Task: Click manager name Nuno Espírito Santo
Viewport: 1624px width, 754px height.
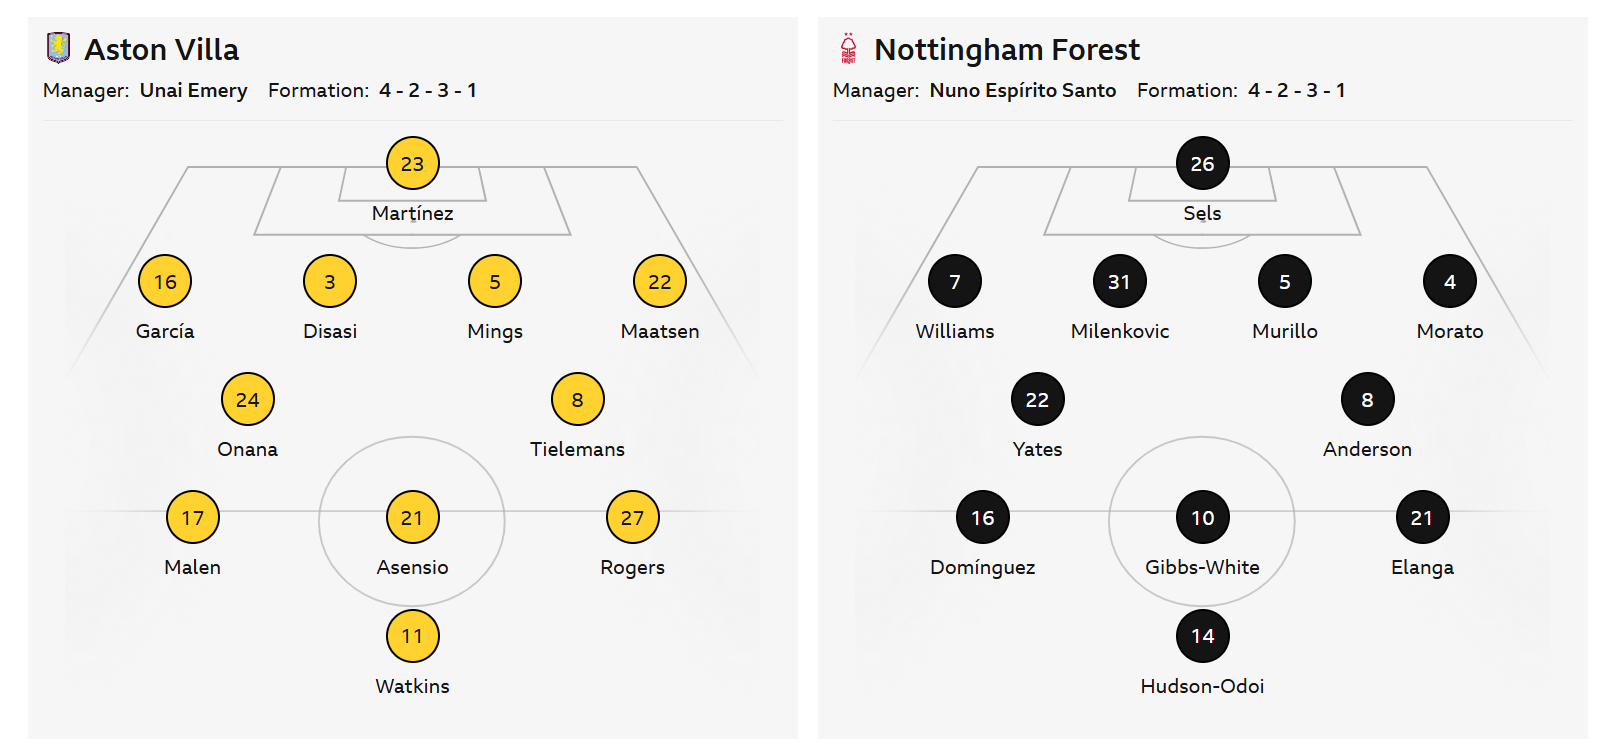Action: [x=1022, y=90]
